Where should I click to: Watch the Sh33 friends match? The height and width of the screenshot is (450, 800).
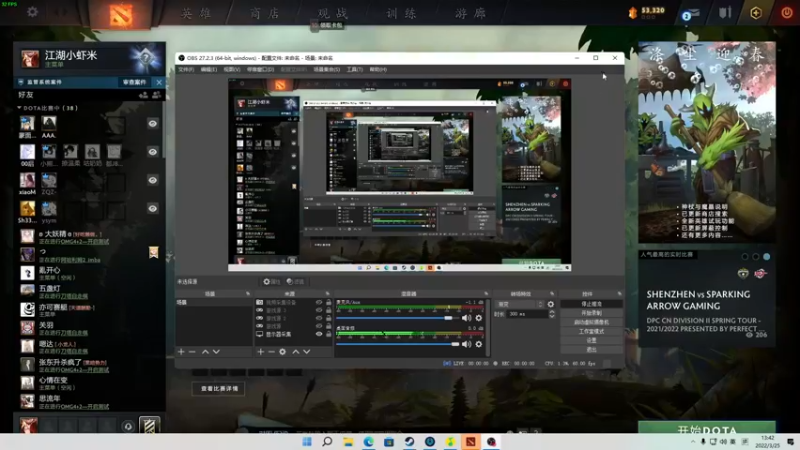(153, 208)
